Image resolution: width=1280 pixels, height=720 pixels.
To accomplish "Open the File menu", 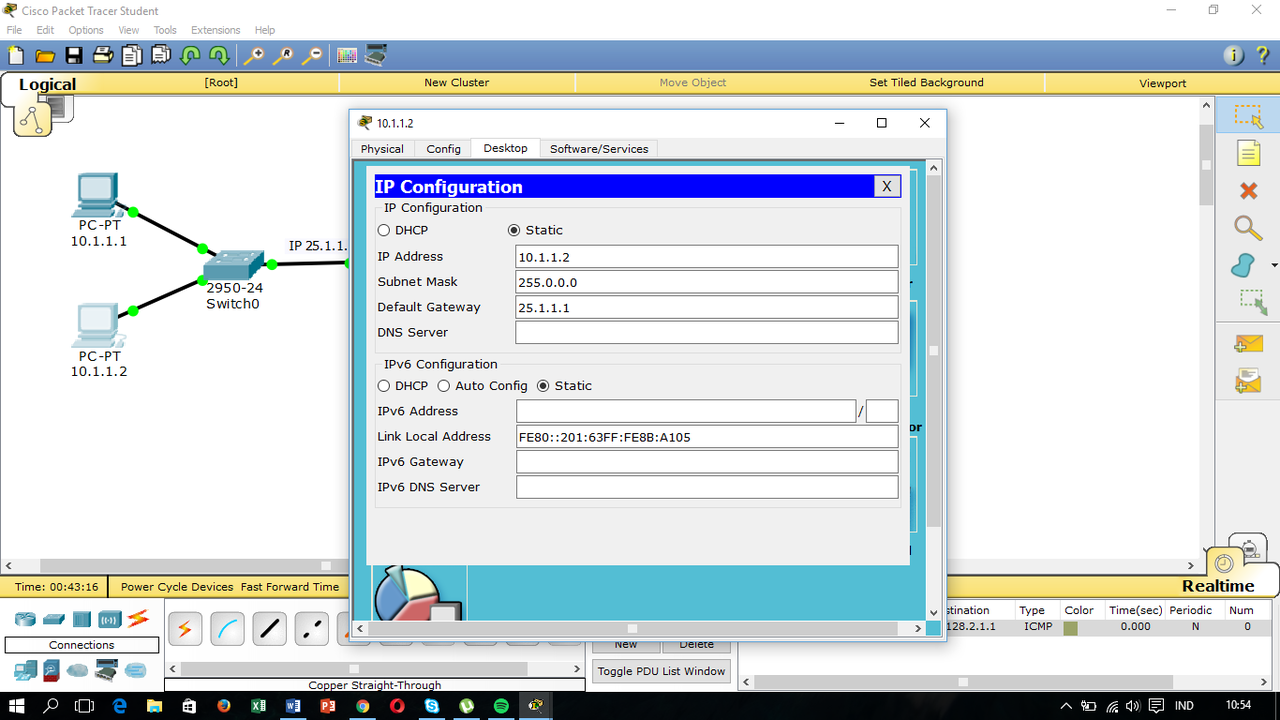I will tap(14, 30).
